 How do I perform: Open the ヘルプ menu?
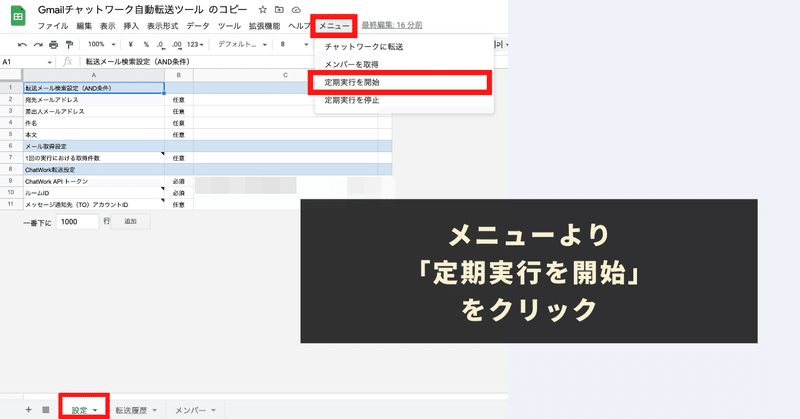[x=299, y=26]
